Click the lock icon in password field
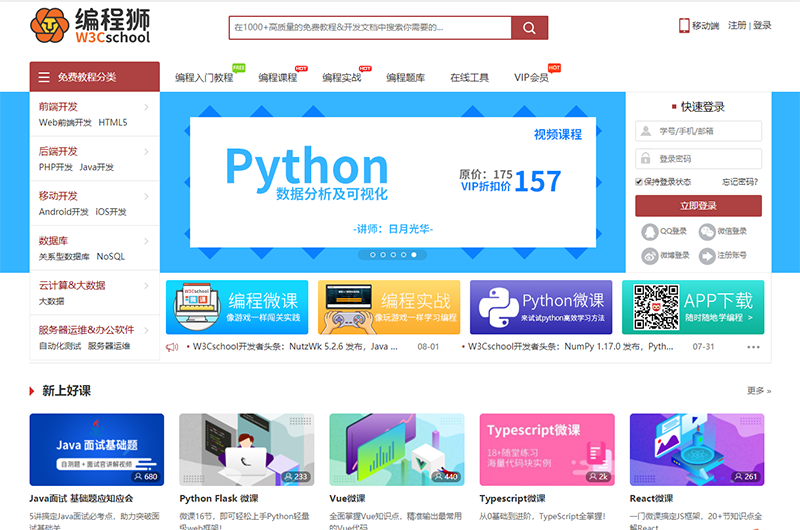The height and width of the screenshot is (530, 800). pyautogui.click(x=646, y=159)
